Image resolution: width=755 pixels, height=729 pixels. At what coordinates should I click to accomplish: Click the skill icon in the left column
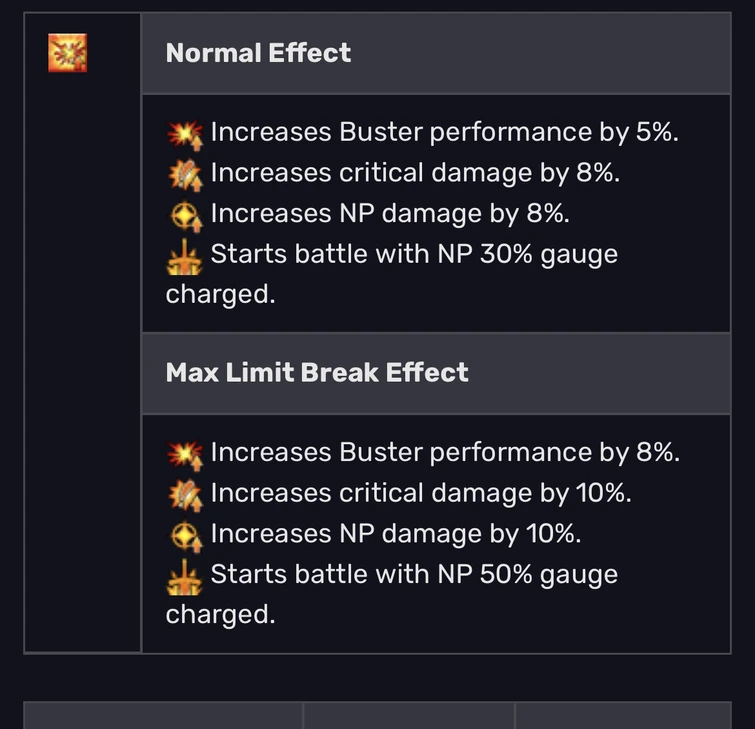pyautogui.click(x=67, y=53)
